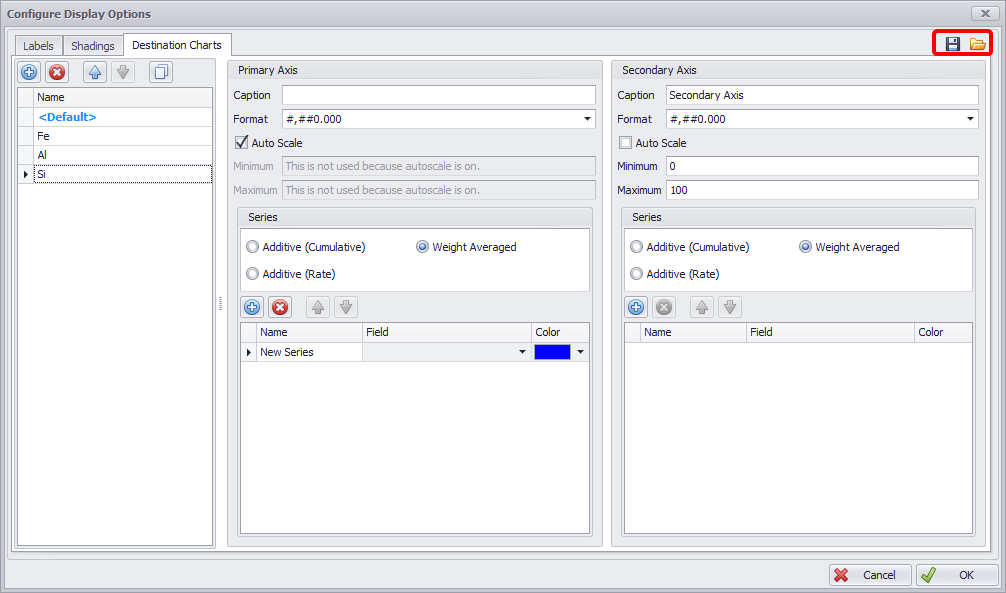Click the Secondary Axis Caption field
The image size is (1006, 593).
pos(822,95)
